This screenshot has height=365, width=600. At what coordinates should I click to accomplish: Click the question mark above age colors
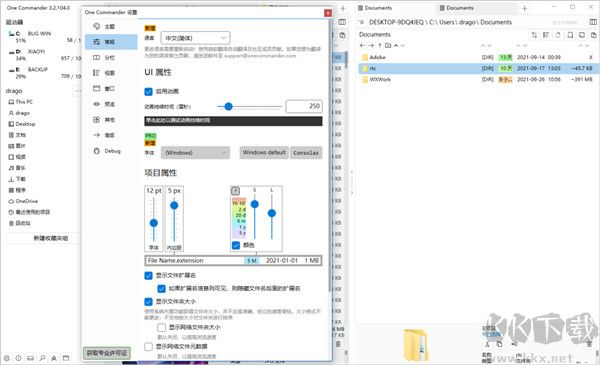pos(236,190)
